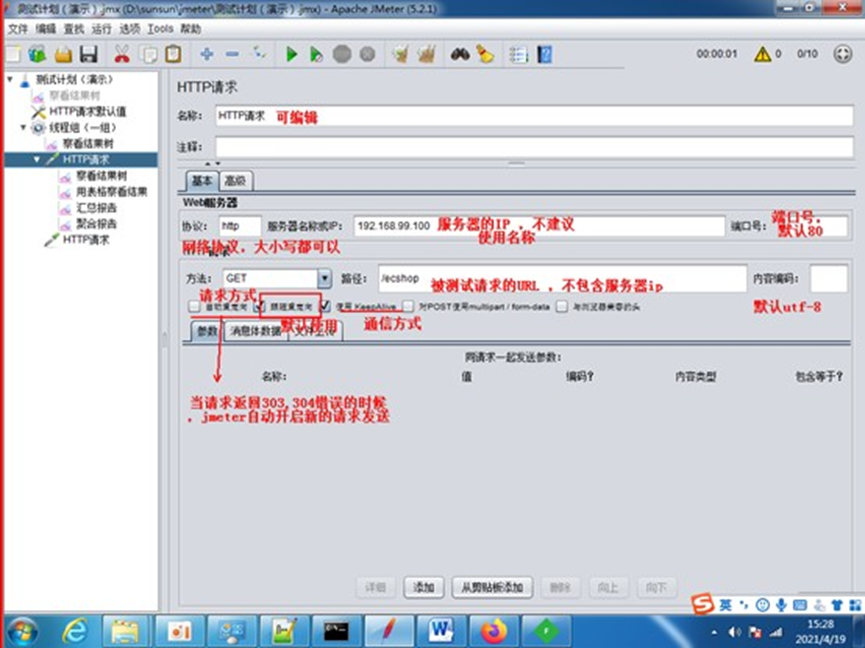
Task: Click the Toggle enable/disable toolbar icon
Action: (259, 53)
